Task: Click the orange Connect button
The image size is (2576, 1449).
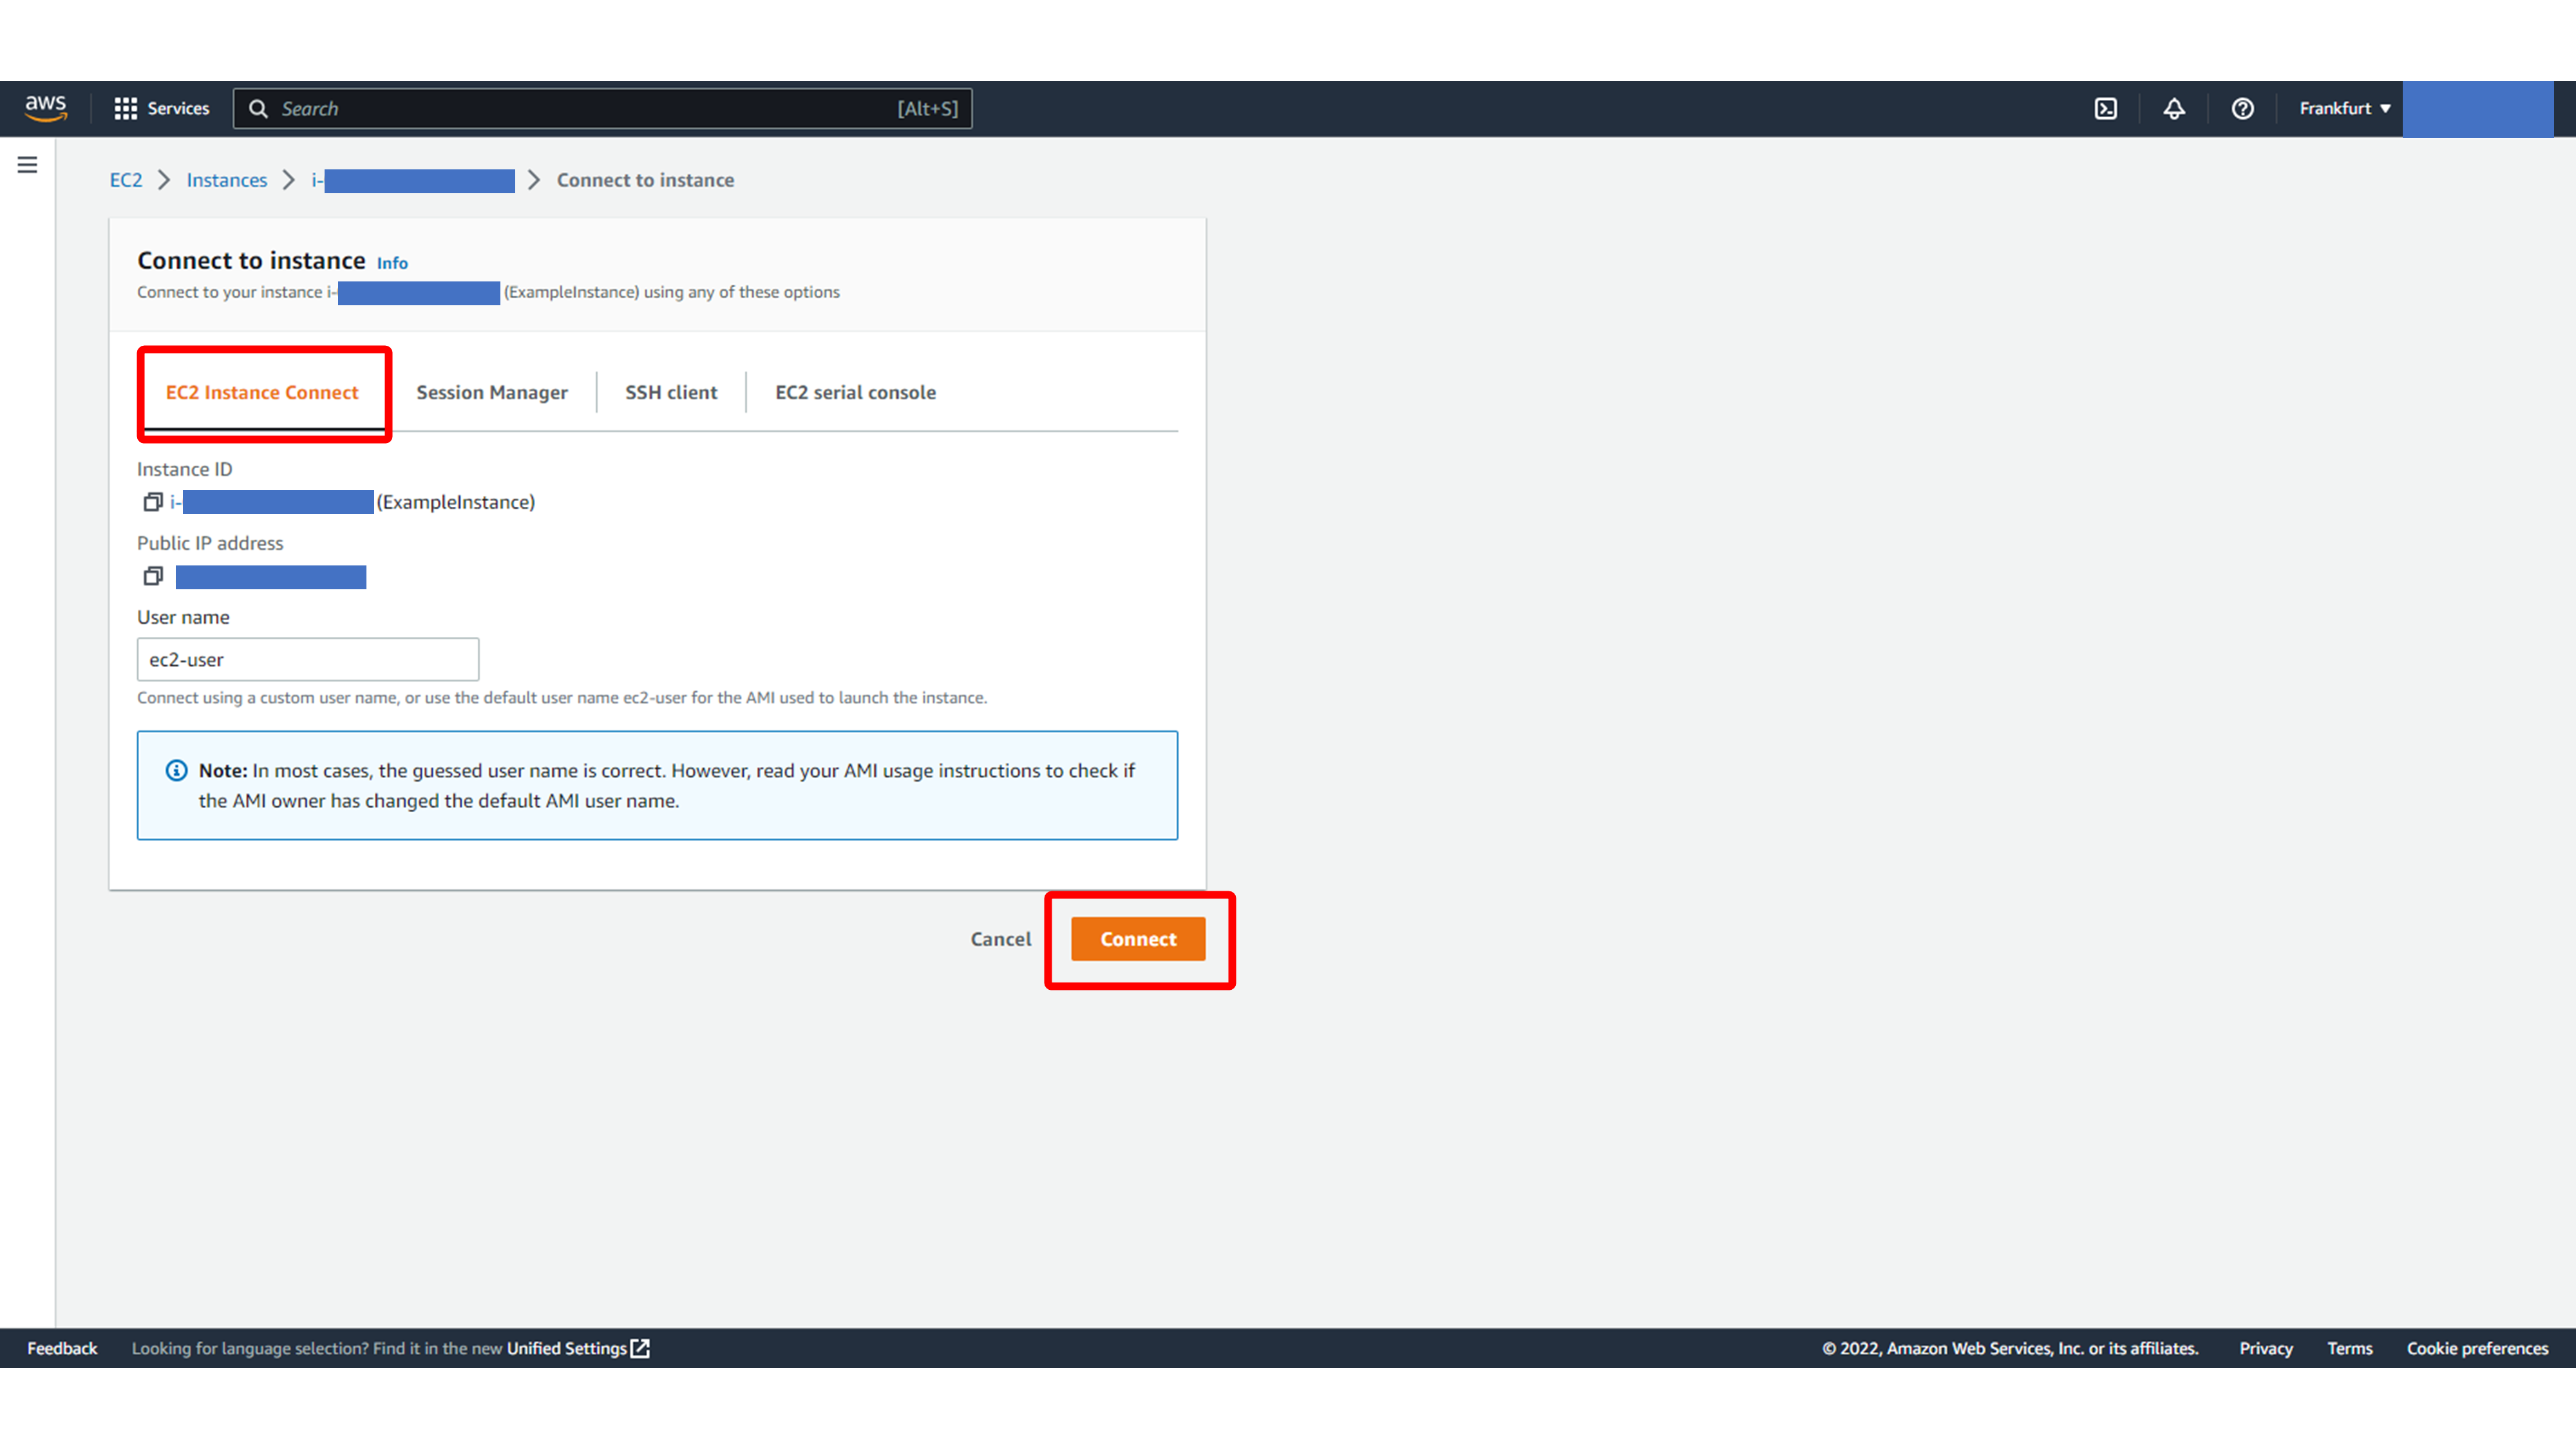Action: click(1138, 939)
